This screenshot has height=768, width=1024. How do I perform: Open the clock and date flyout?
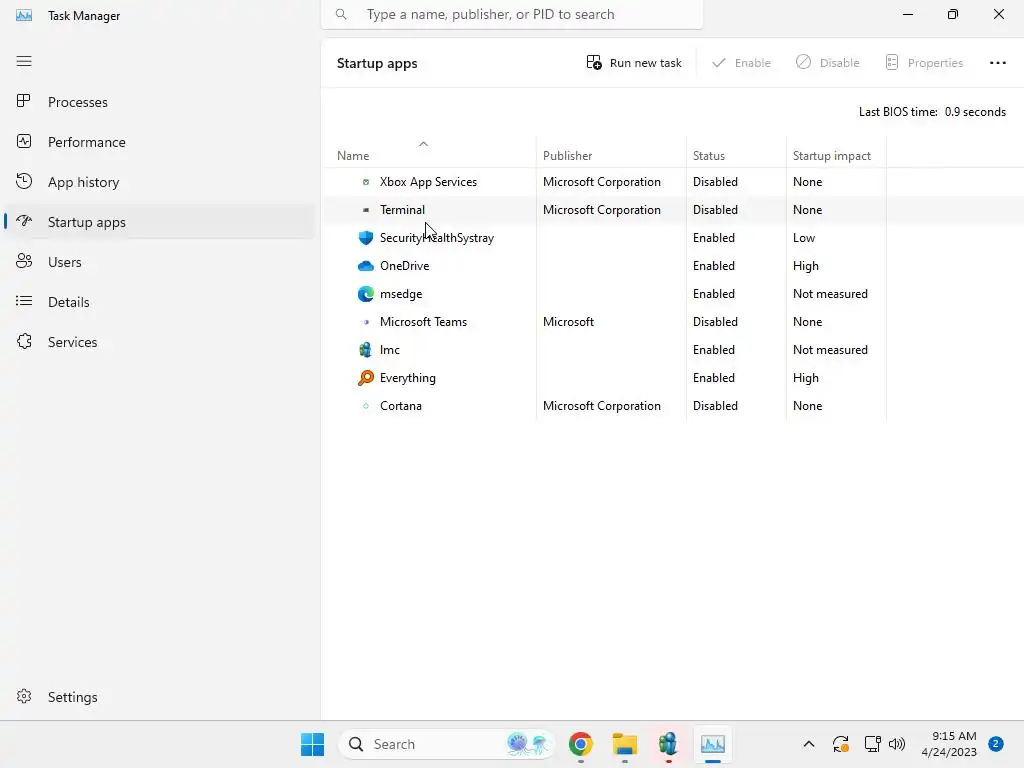[x=948, y=744]
